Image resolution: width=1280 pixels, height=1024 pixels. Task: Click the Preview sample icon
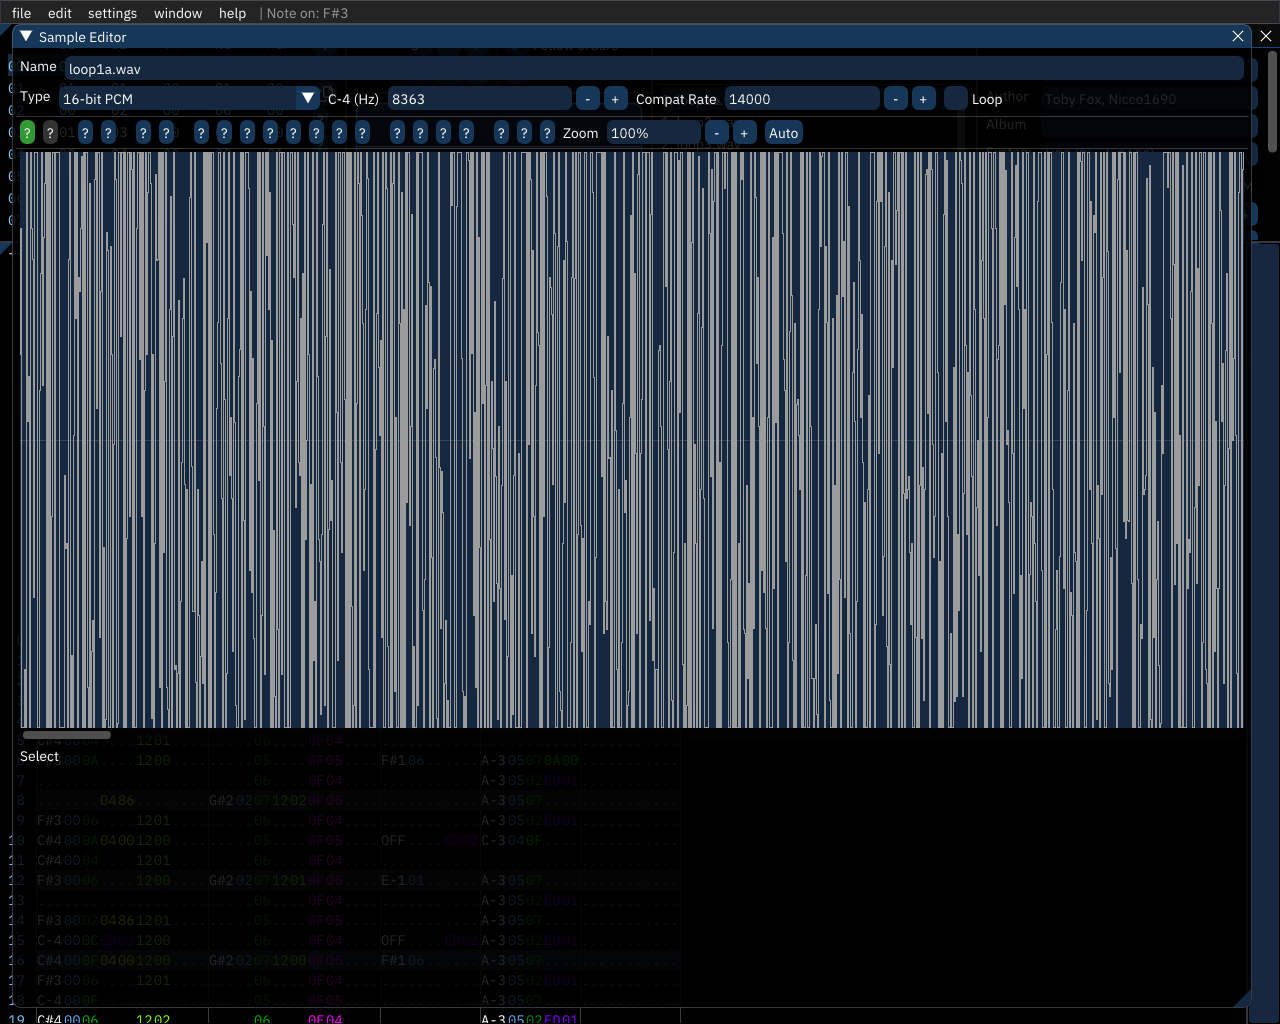pos(501,133)
